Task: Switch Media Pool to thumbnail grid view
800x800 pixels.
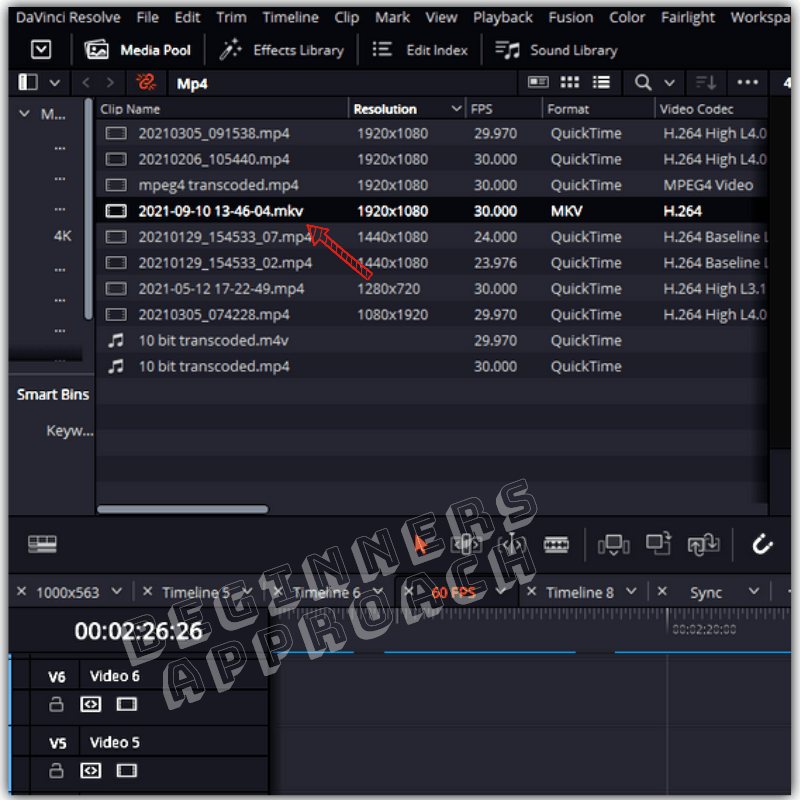Action: pyautogui.click(x=569, y=83)
